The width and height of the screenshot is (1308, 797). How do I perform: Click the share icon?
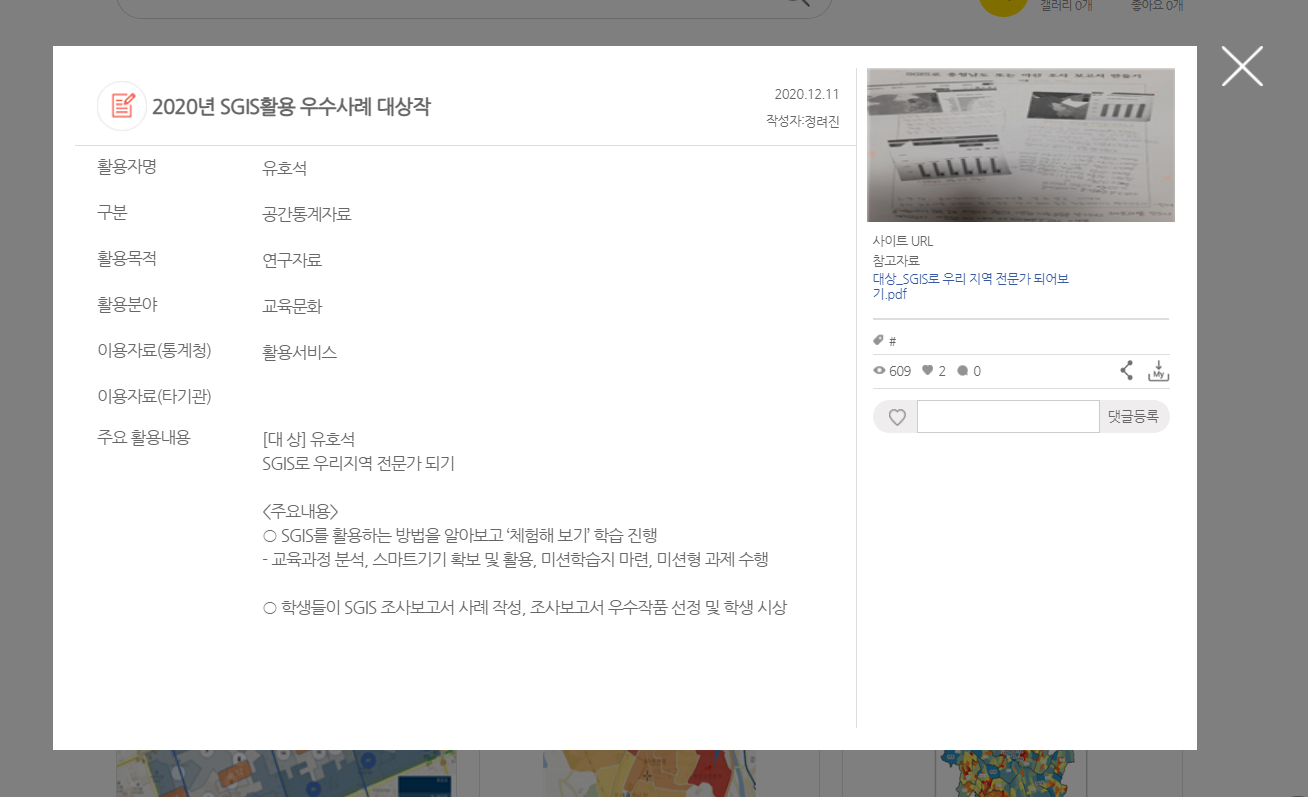pyautogui.click(x=1127, y=371)
